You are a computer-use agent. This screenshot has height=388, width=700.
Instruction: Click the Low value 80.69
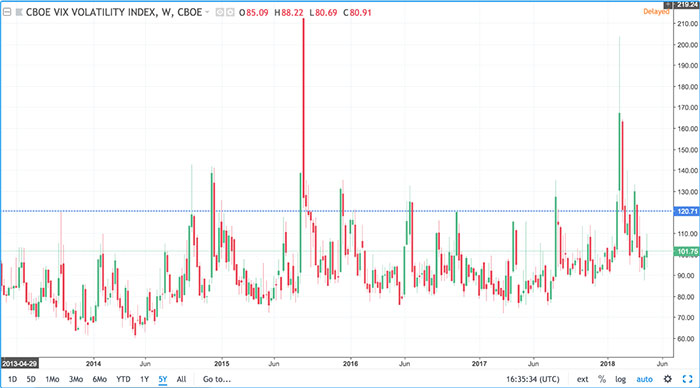coord(326,13)
